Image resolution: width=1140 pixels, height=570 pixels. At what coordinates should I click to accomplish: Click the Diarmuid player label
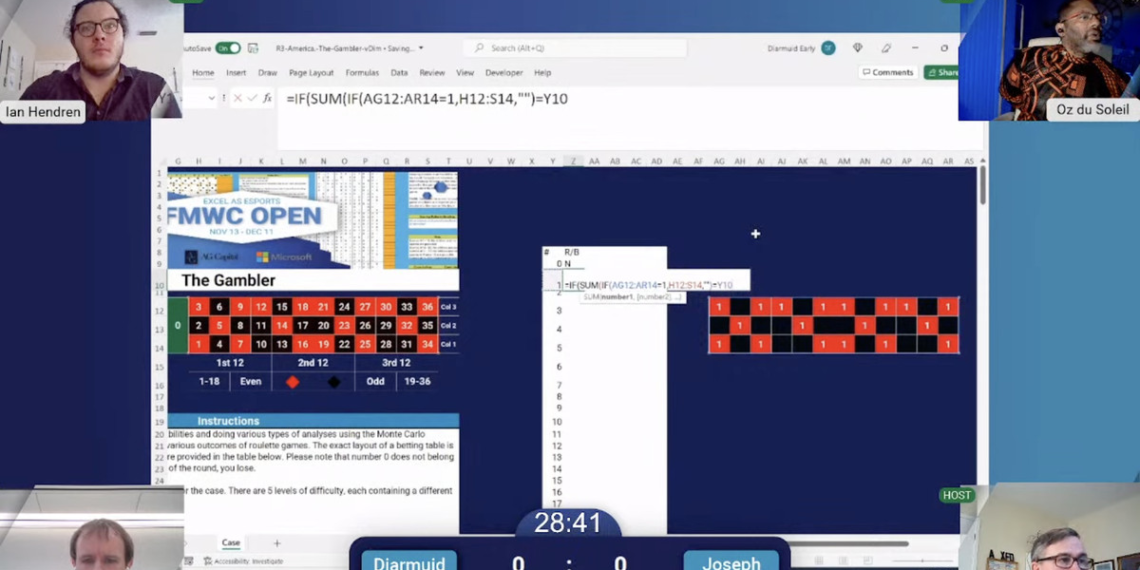coord(409,563)
